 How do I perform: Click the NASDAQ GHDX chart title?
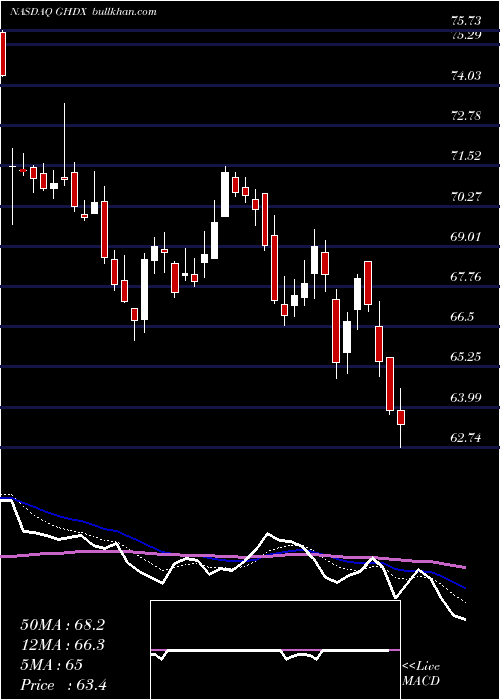point(50,12)
